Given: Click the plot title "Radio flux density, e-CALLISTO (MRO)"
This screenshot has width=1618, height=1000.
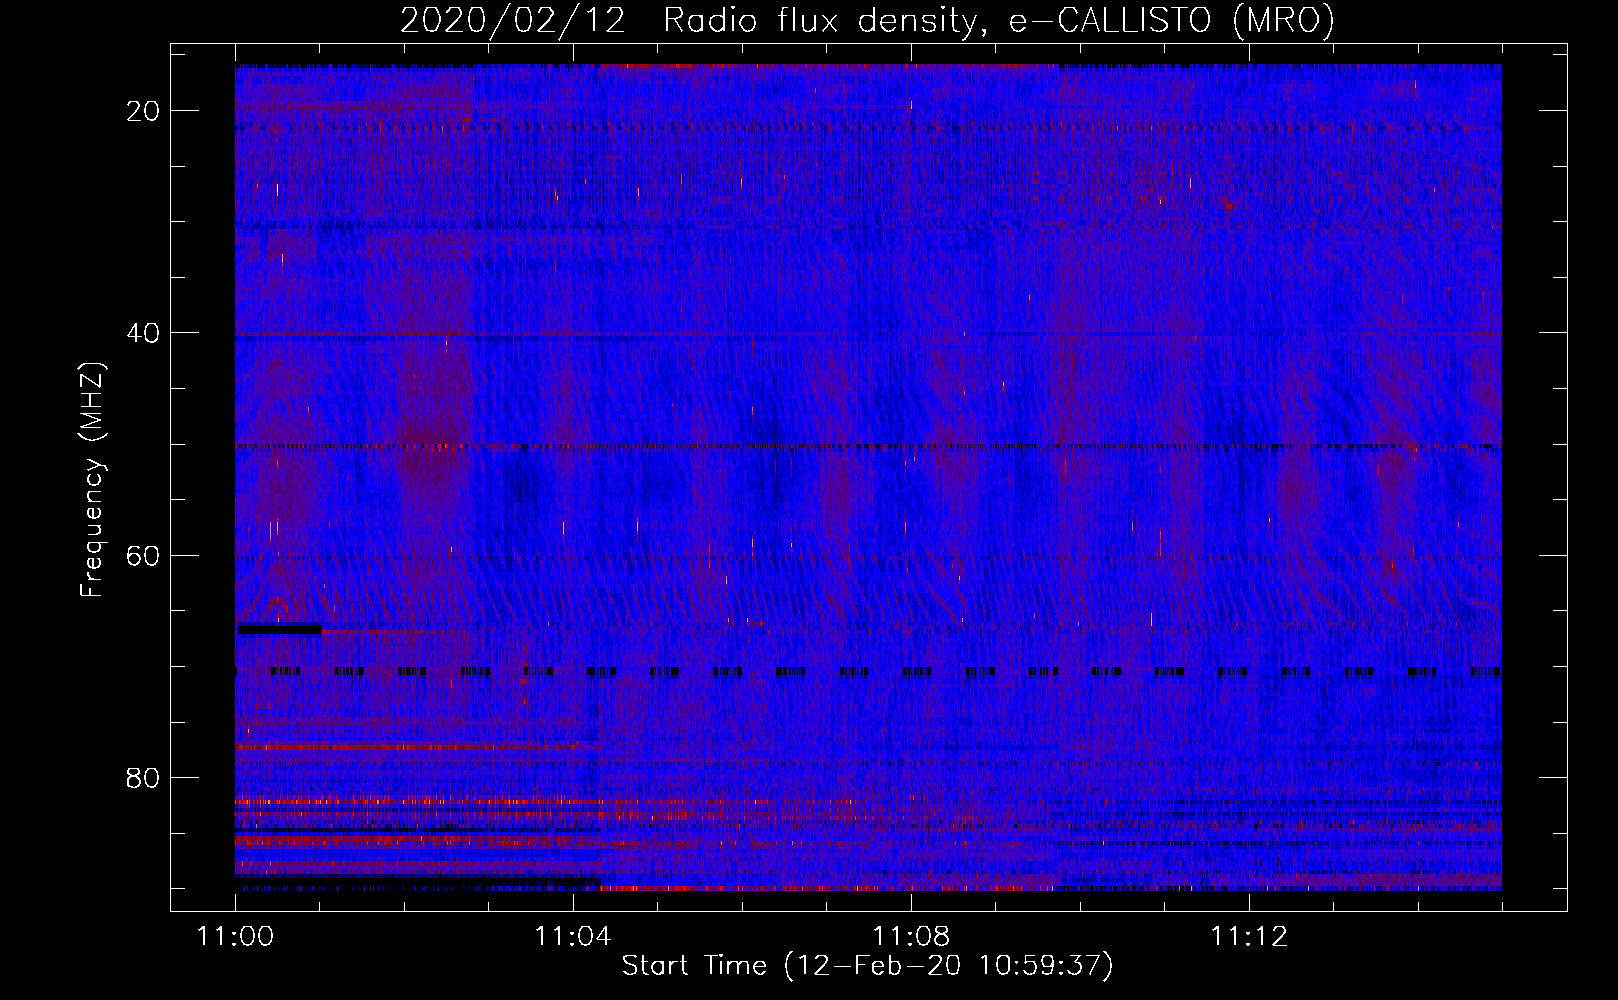Looking at the screenshot, I should tap(999, 21).
